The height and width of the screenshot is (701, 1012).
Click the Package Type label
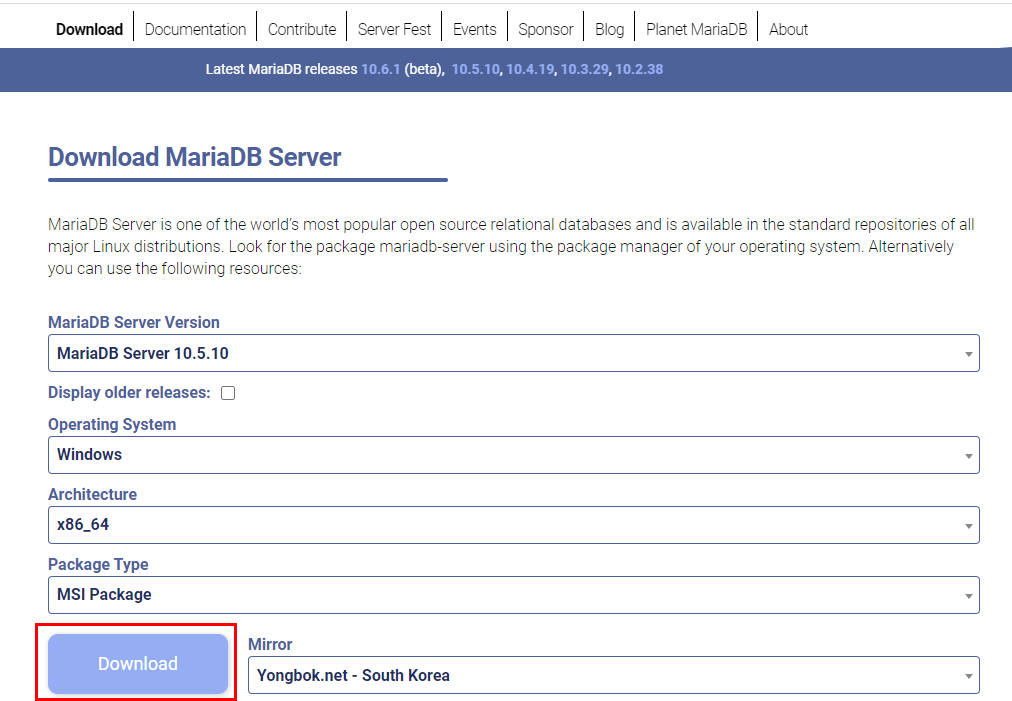[x=98, y=564]
